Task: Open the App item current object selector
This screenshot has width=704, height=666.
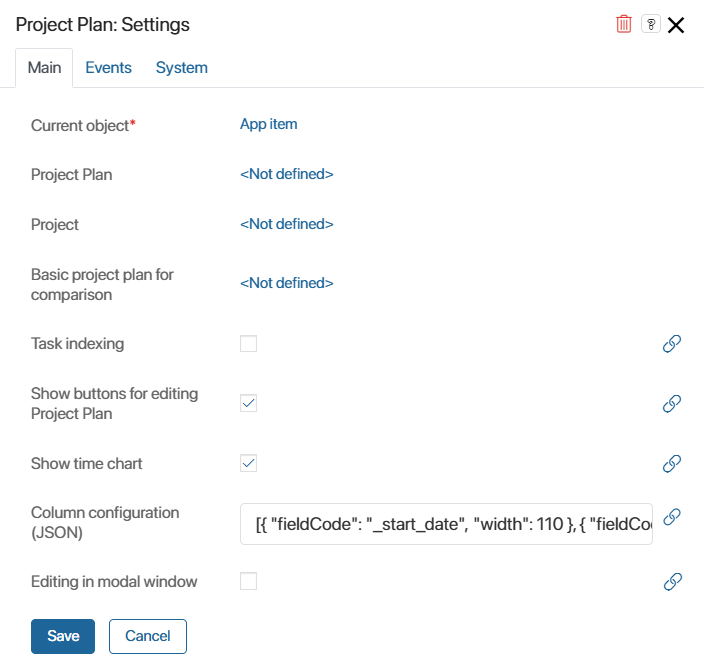Action: pos(268,124)
